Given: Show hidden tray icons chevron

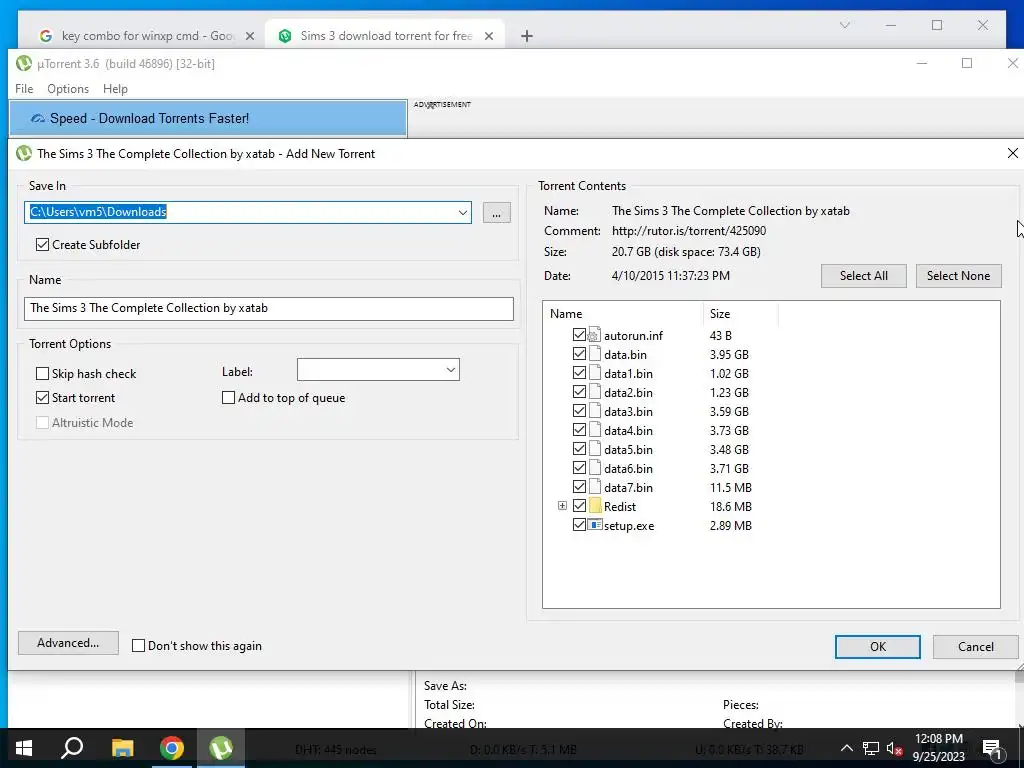Looking at the screenshot, I should pyautogui.click(x=846, y=748).
